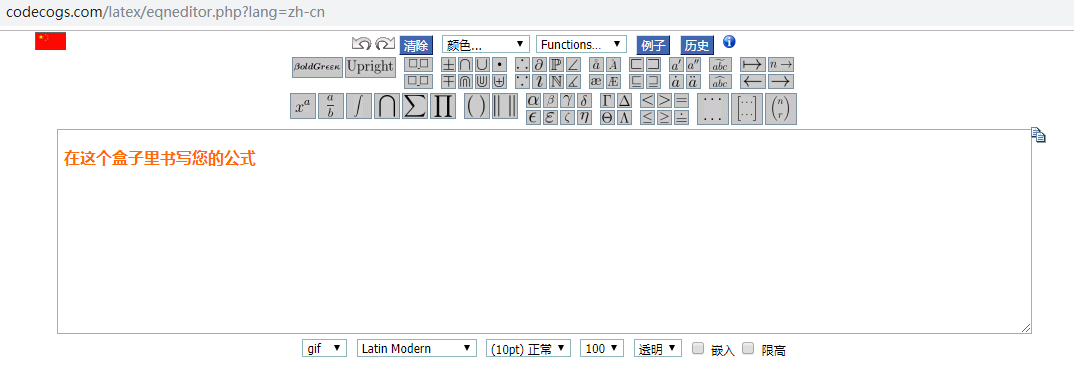Insert the n with right arrow limit symbol
Screen dimensions: 1074x390
click(x=781, y=64)
